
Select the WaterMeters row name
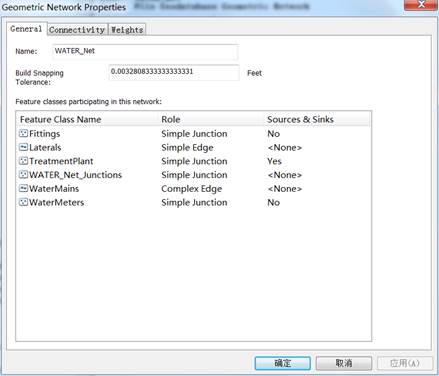[56, 202]
